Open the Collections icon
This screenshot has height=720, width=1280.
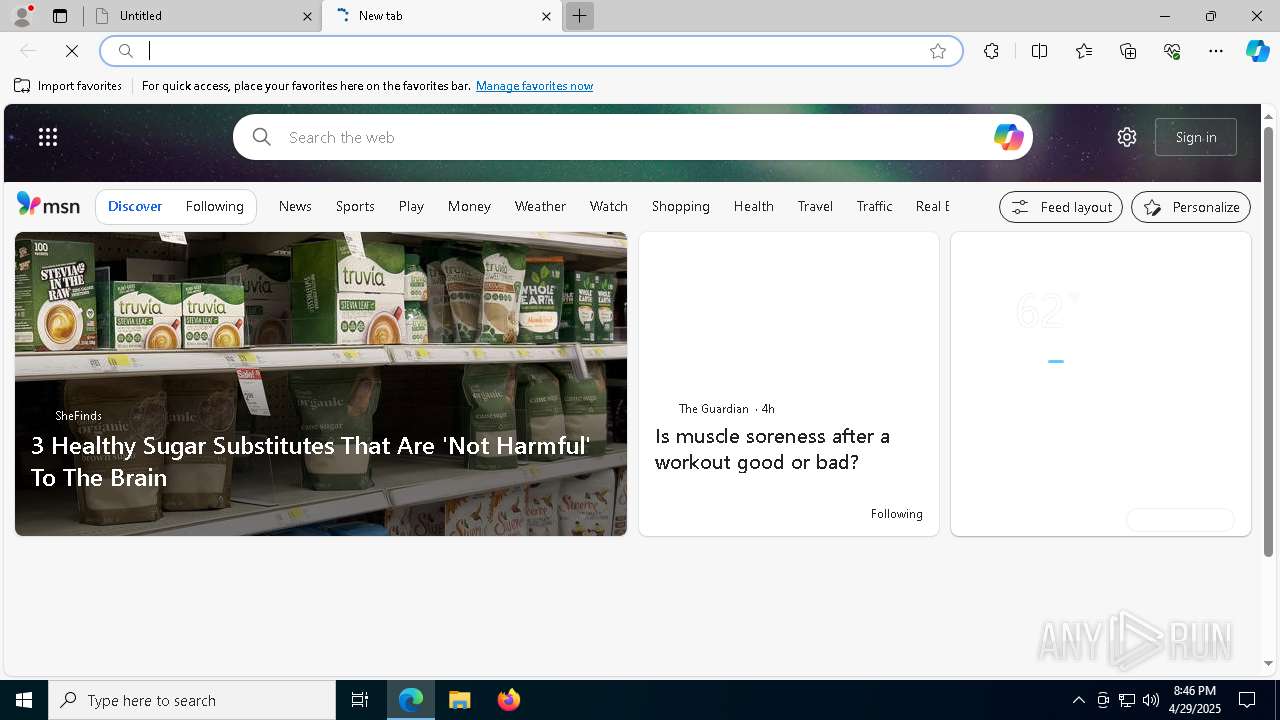click(1128, 51)
